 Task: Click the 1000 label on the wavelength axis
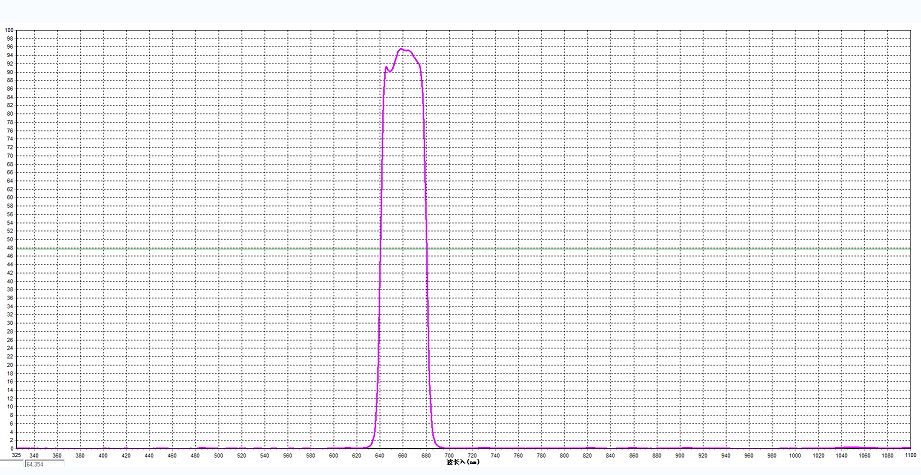[x=795, y=456]
